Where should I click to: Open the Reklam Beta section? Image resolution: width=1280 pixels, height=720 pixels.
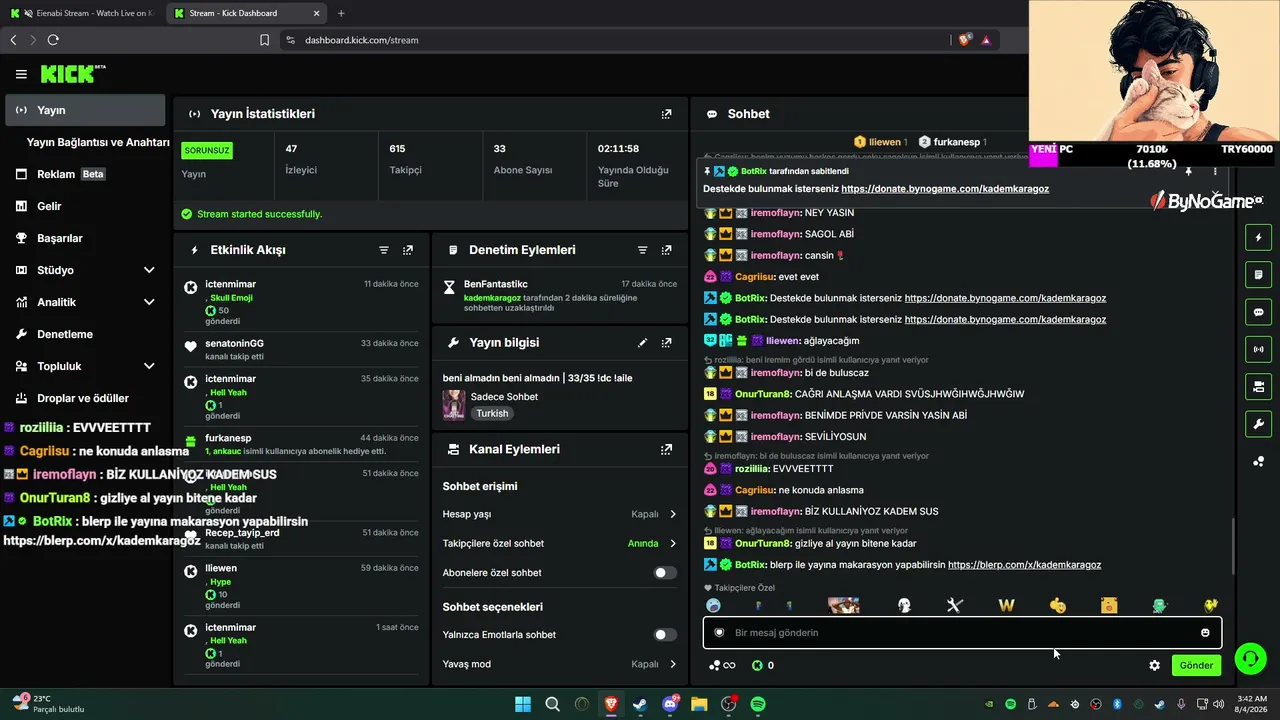pos(85,174)
